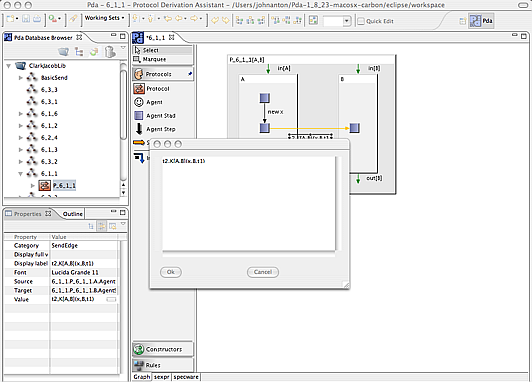Open the Working Sets dropdown
Screen dimensions: 532x382
[104, 18]
